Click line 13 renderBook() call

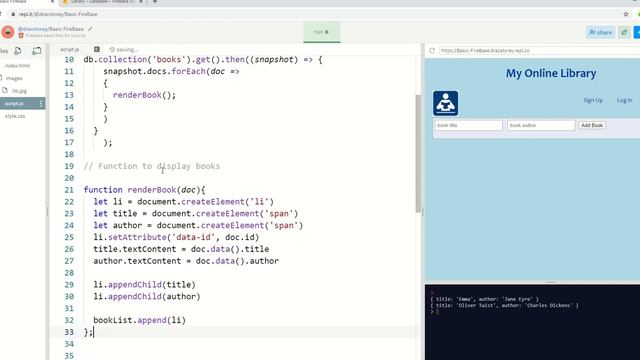tap(144, 95)
